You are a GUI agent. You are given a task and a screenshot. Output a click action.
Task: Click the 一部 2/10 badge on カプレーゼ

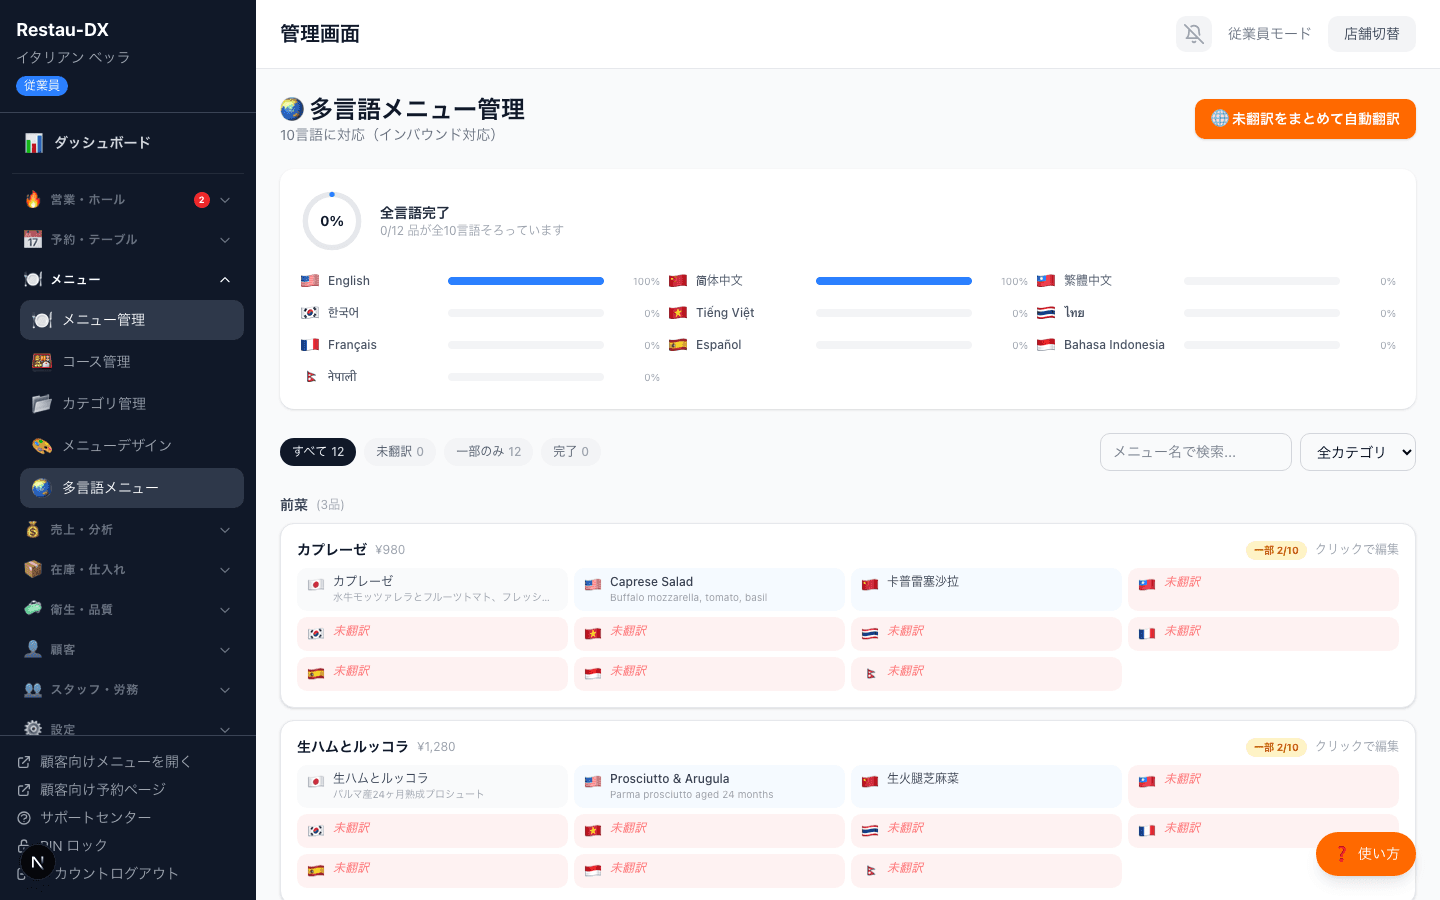pyautogui.click(x=1276, y=550)
